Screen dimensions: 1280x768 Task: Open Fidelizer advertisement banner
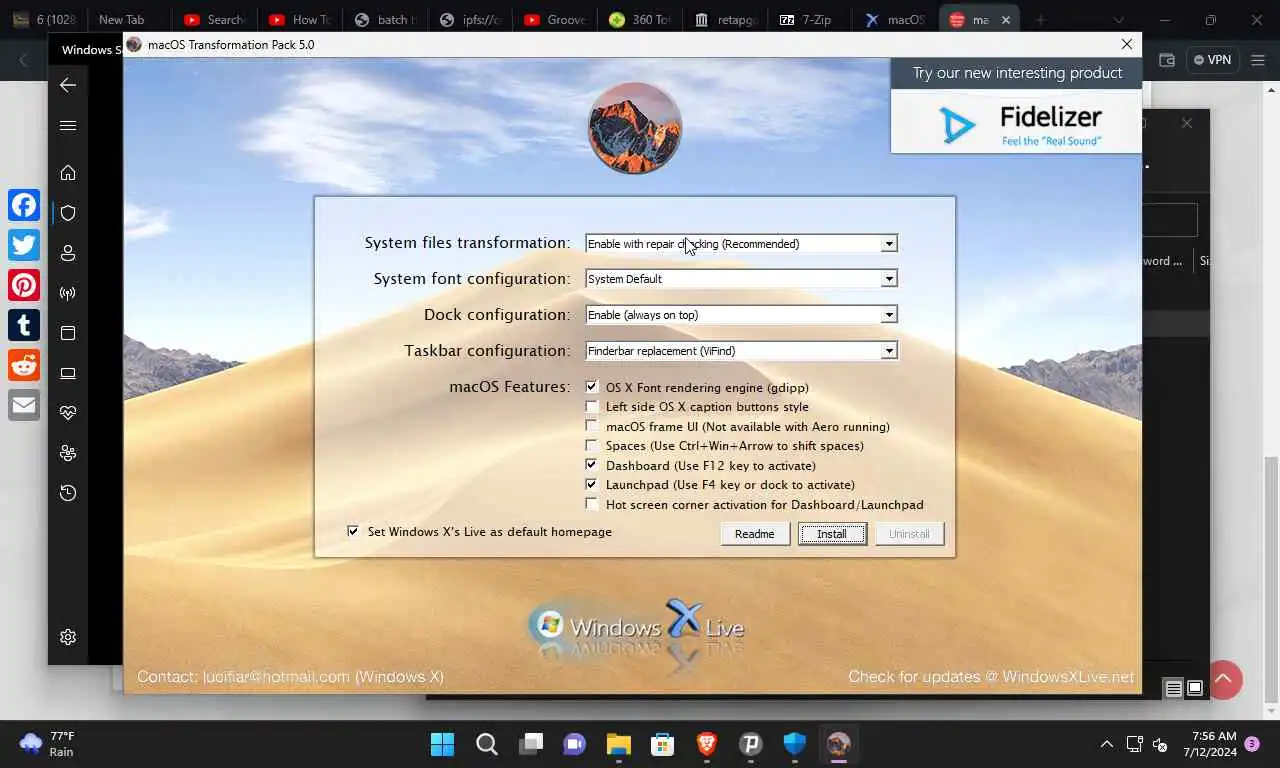pyautogui.click(x=1016, y=107)
